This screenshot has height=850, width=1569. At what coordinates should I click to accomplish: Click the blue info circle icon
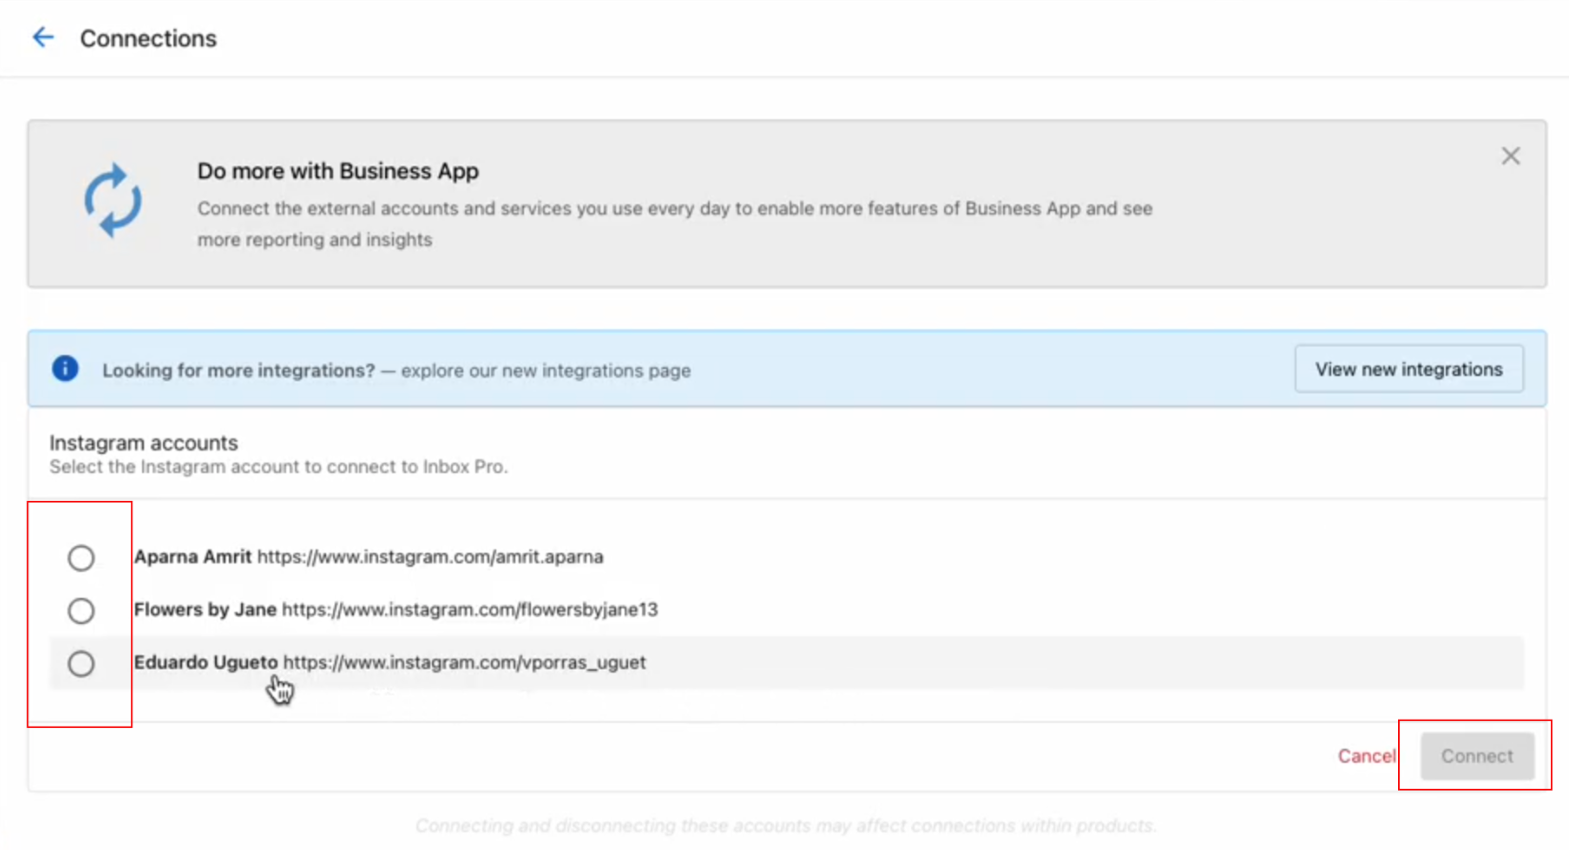65,369
